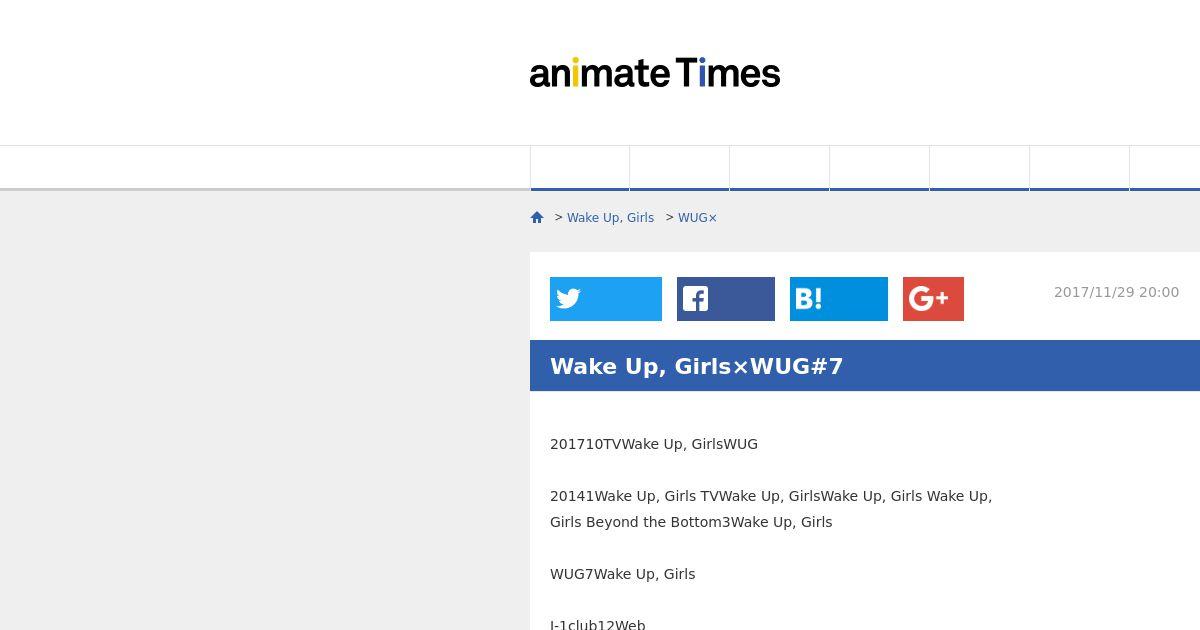The image size is (1200, 630).
Task: Go to home via breadcrumb house icon
Action: tap(537, 217)
